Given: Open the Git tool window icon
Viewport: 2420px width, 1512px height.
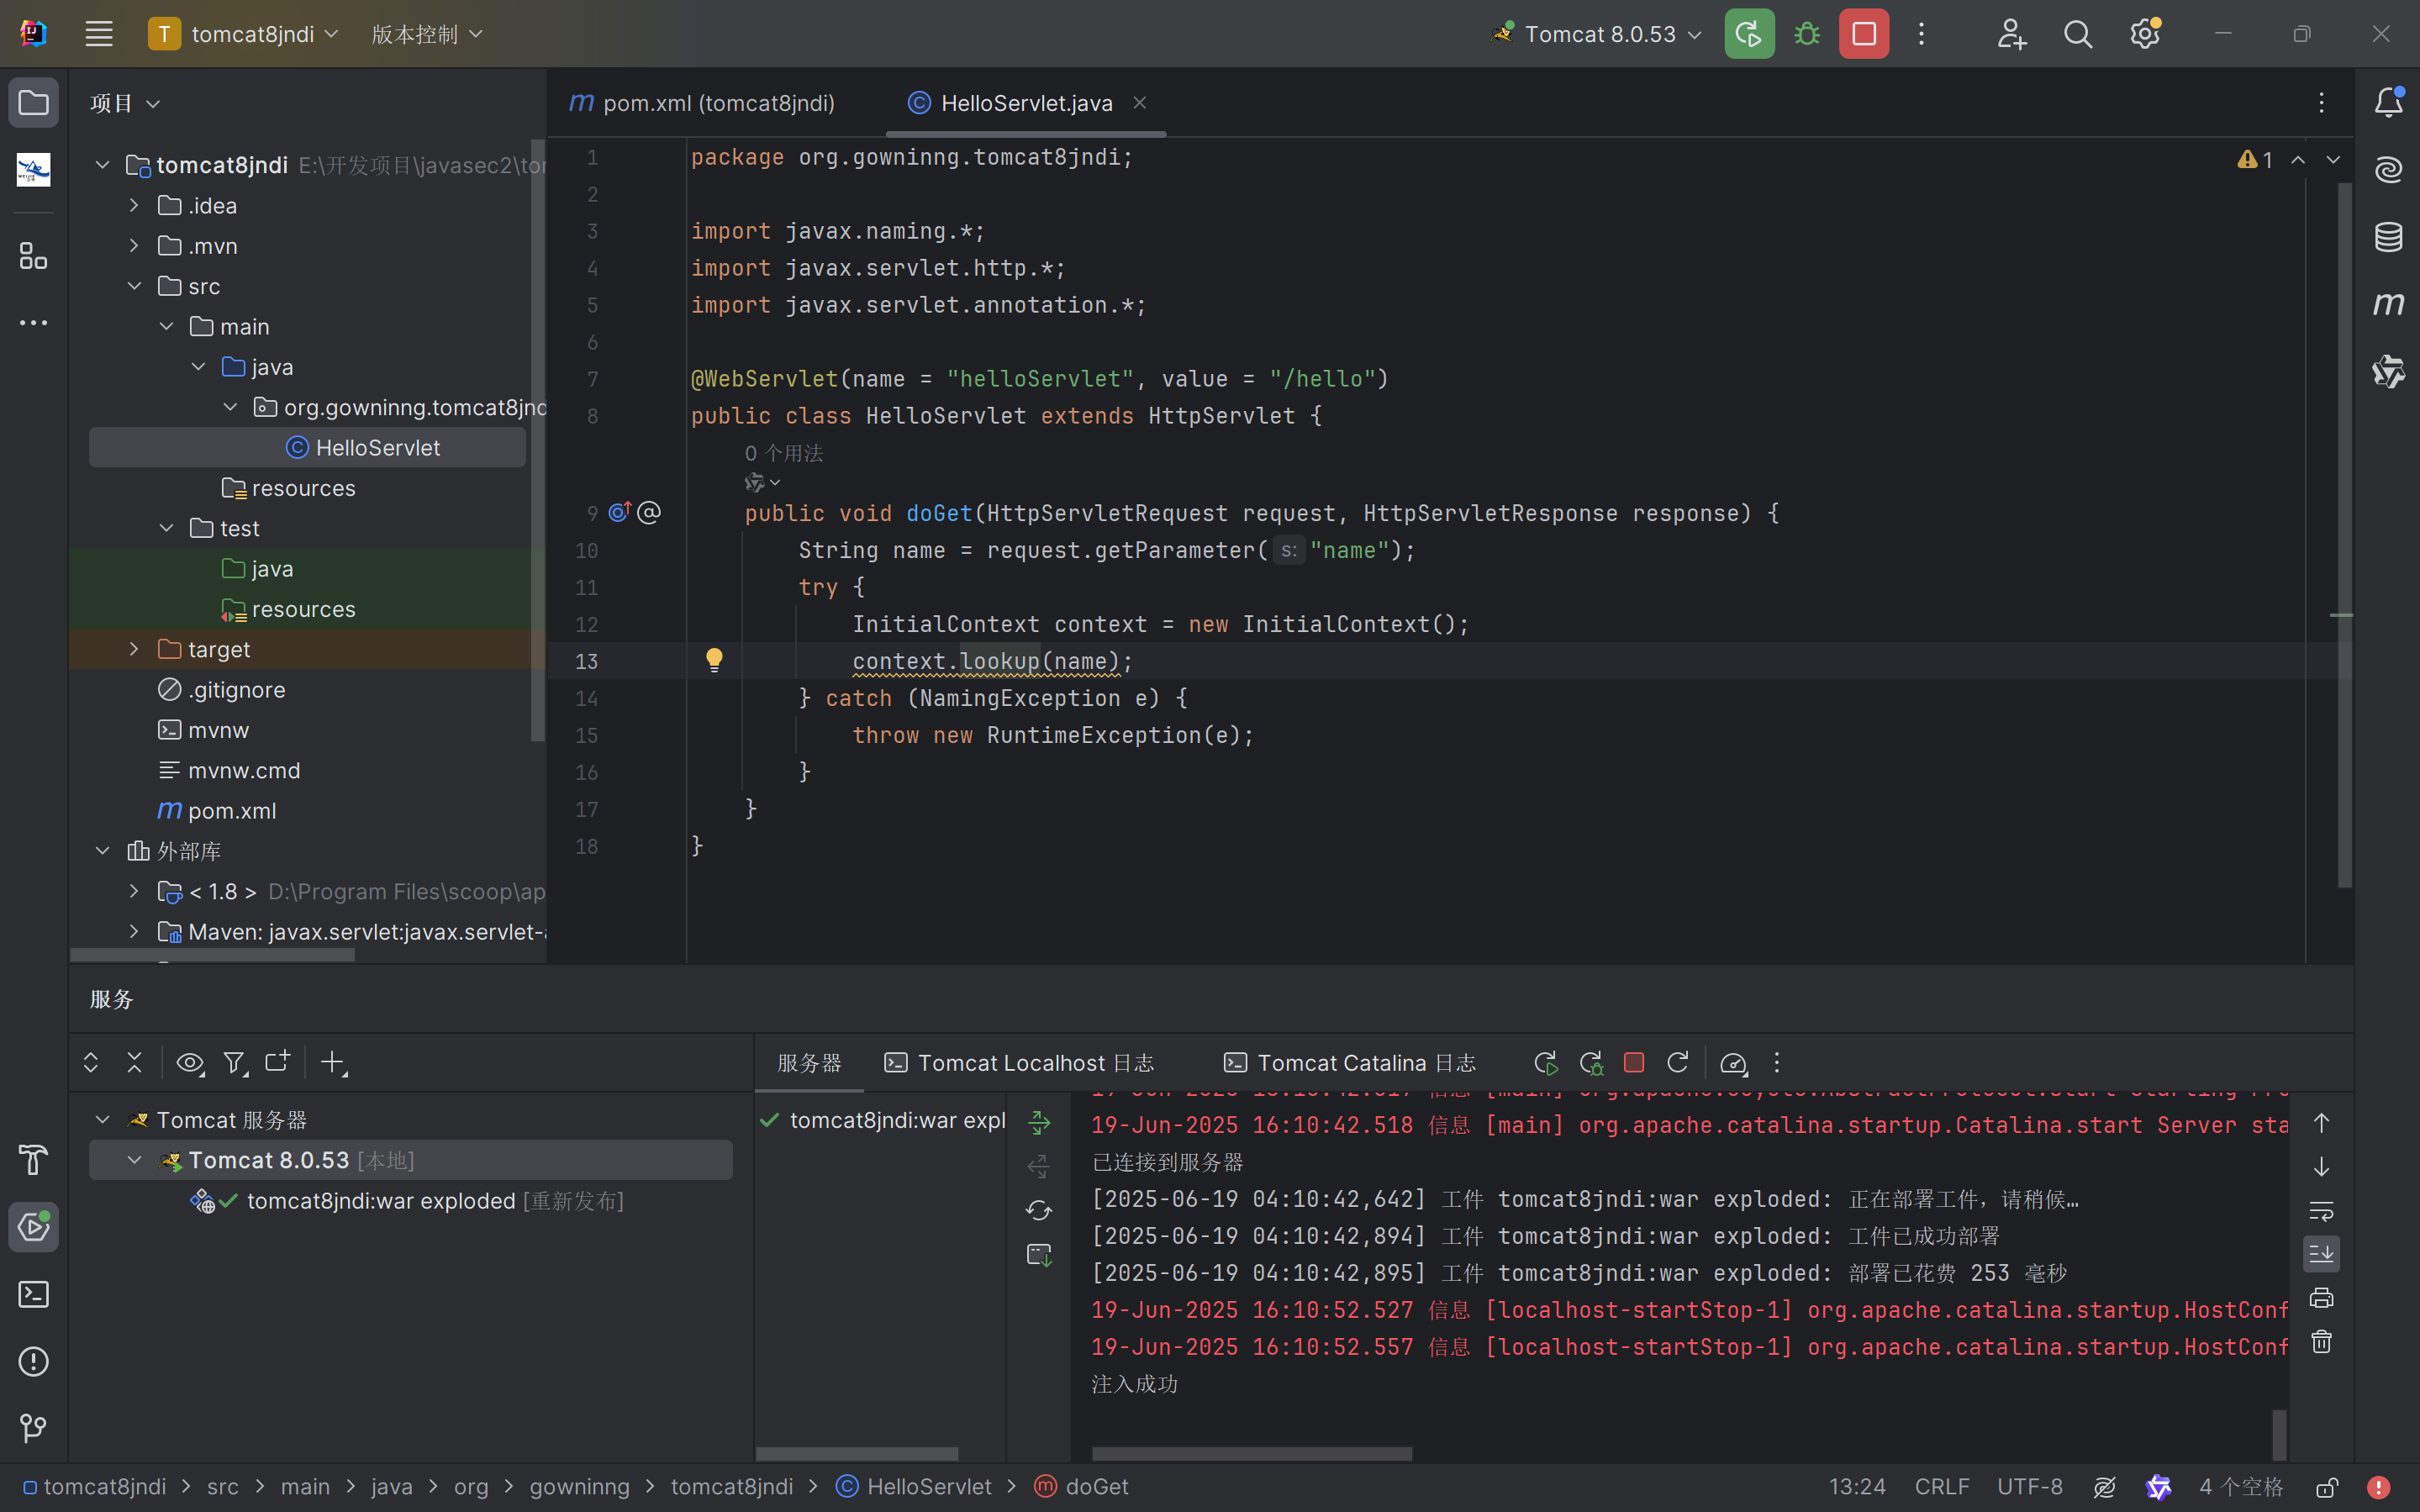Looking at the screenshot, I should point(33,1428).
